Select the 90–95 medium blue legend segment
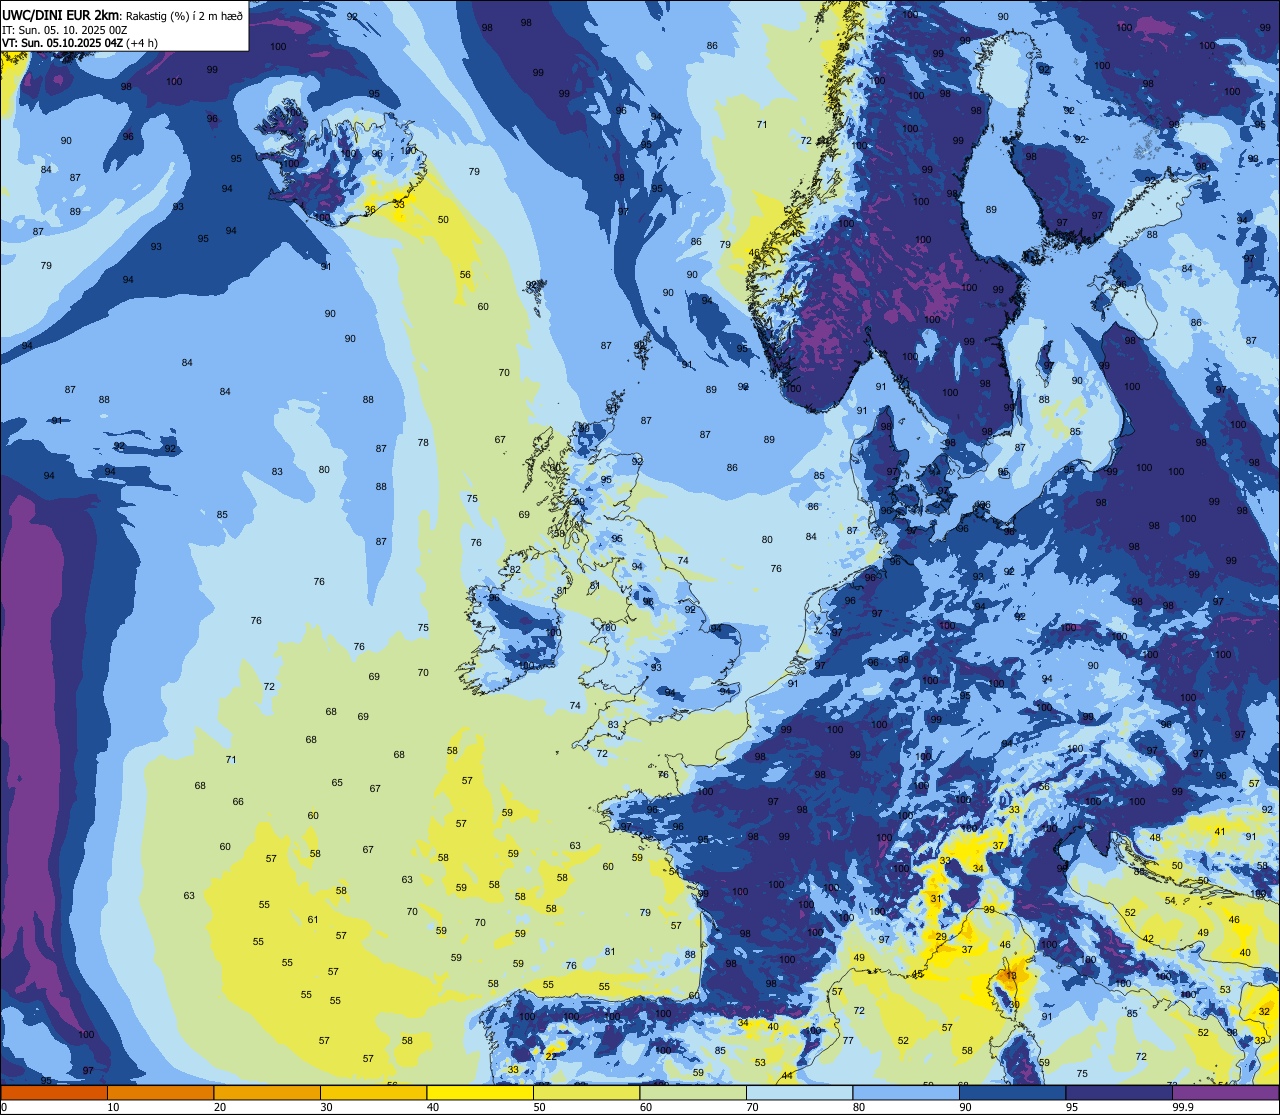The image size is (1280, 1115). coord(1012,1092)
